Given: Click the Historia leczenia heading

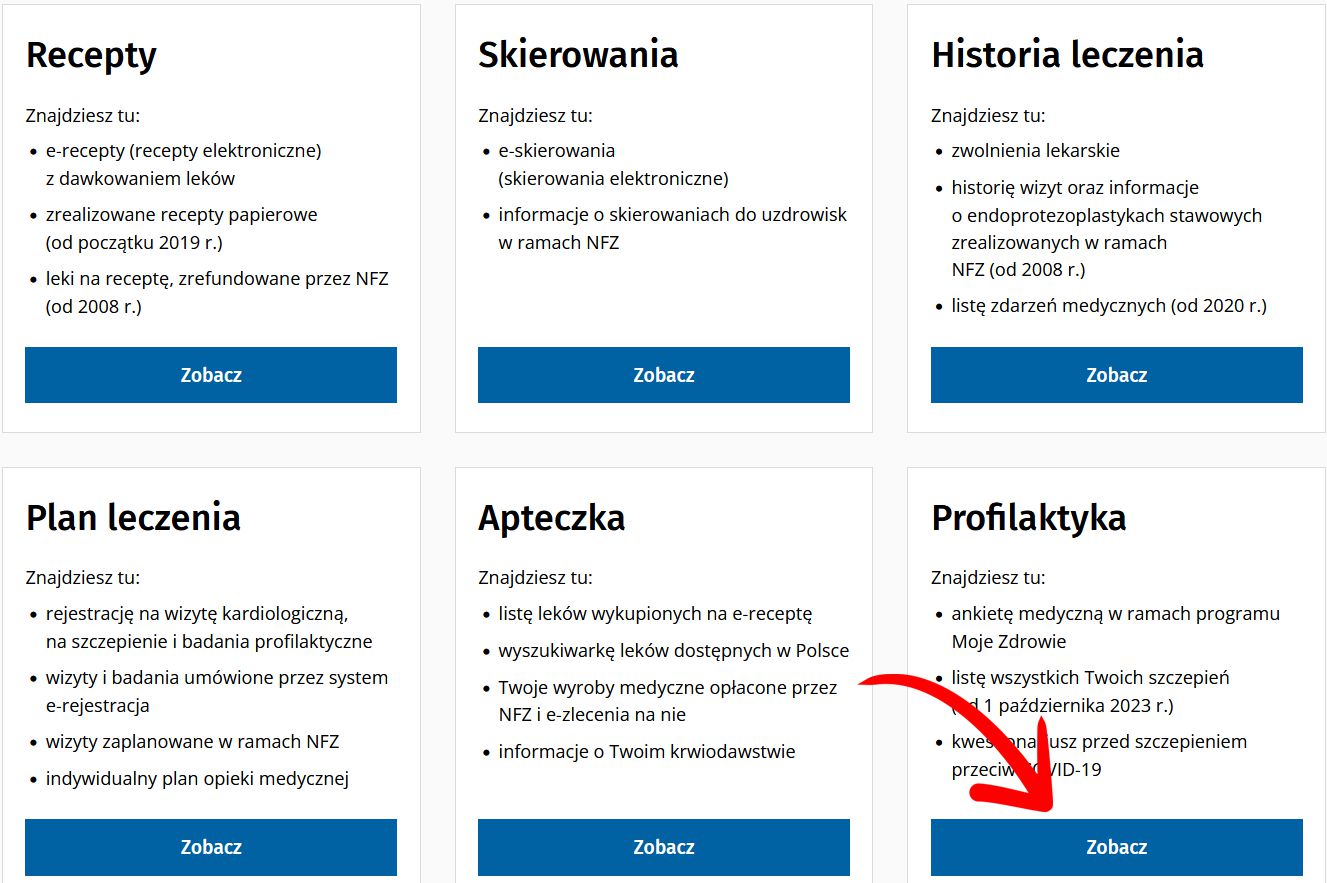Looking at the screenshot, I should click(1067, 54).
